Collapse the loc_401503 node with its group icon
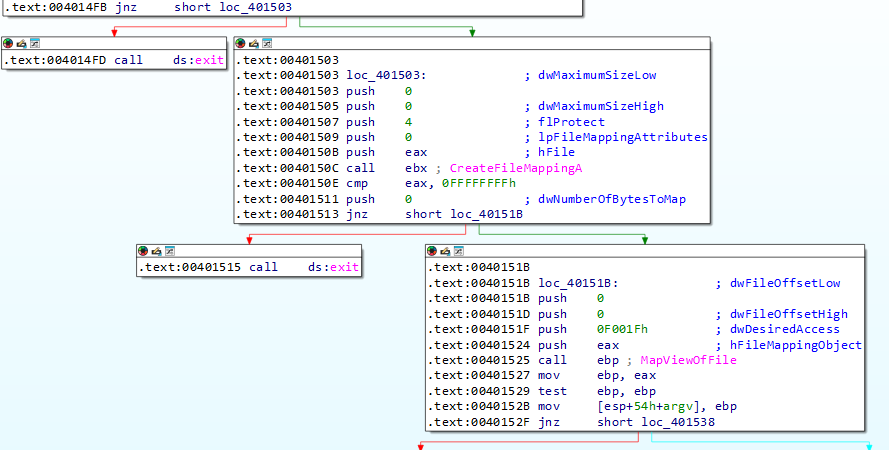Screen dimensions: 889x450 pos(266,45)
